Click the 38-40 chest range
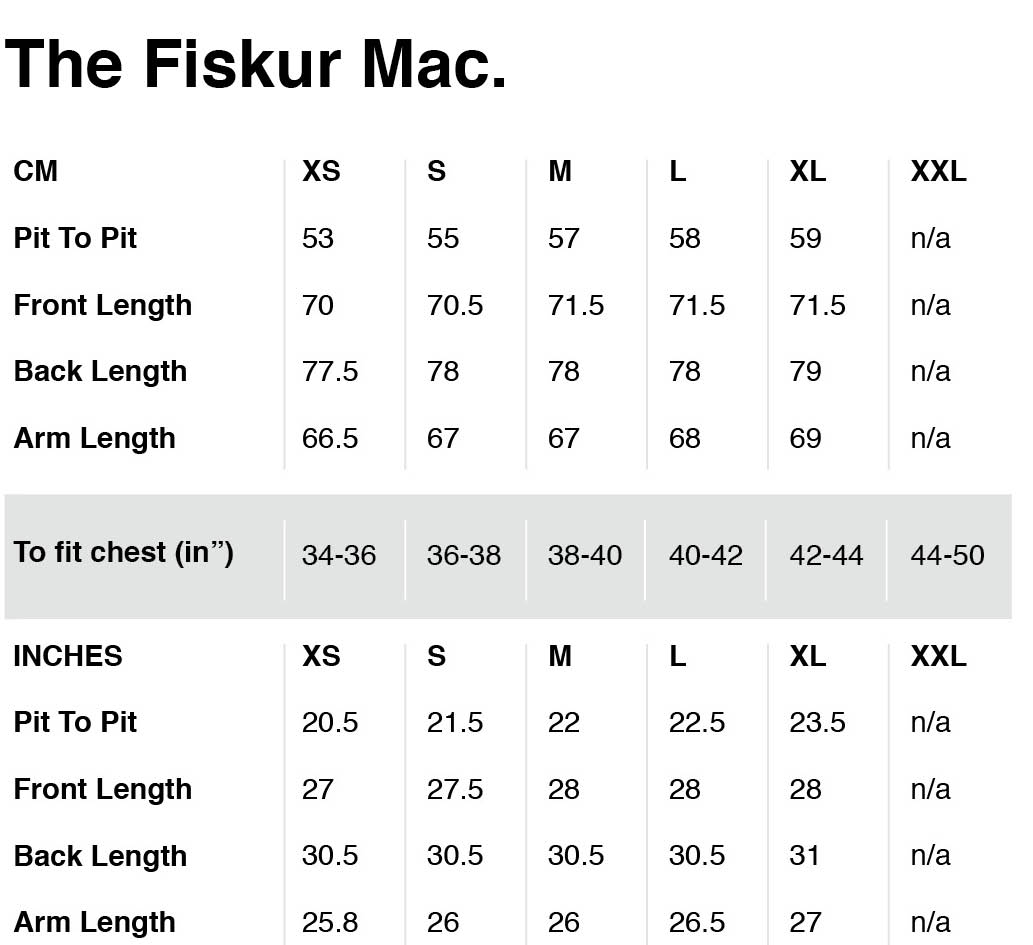The image size is (1033, 945). click(584, 556)
